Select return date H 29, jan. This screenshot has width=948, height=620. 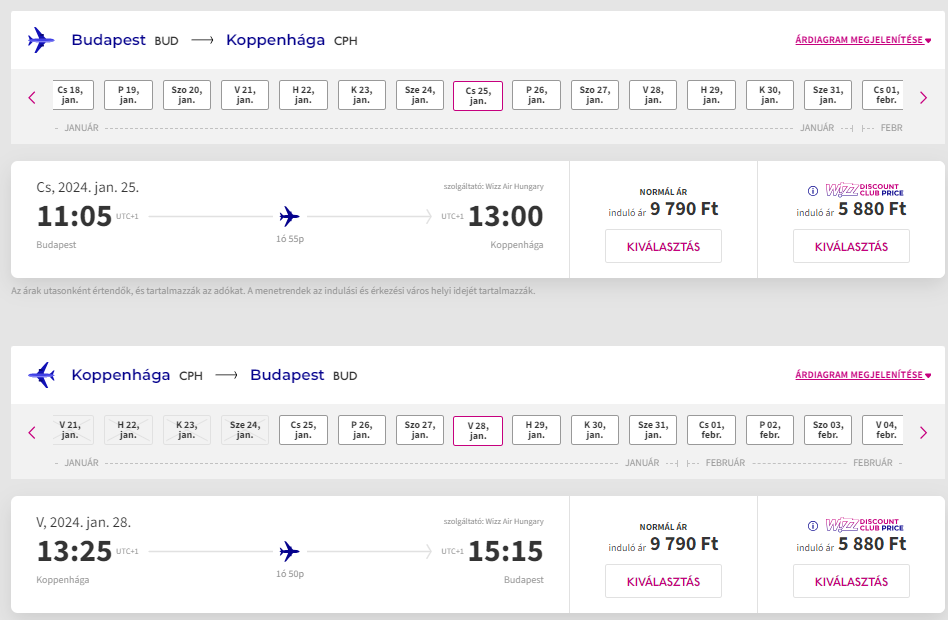tap(536, 430)
